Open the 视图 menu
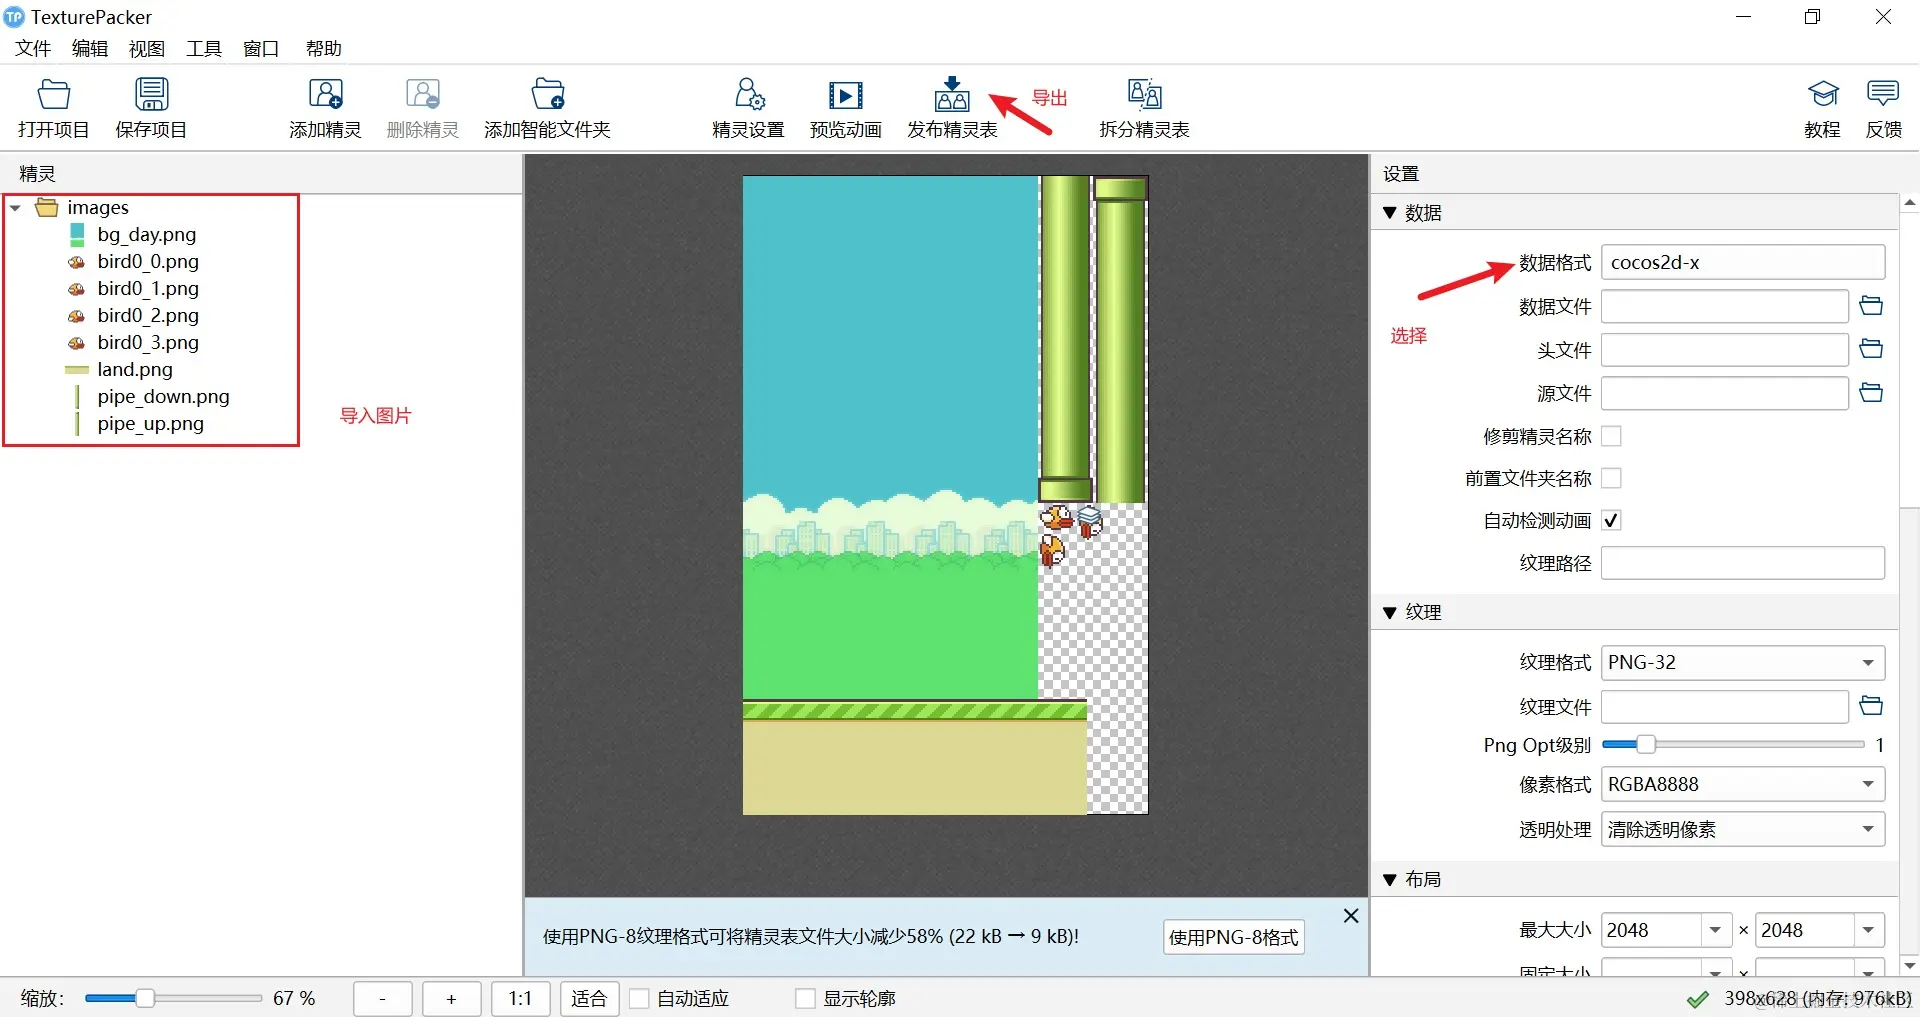Screen dimensions: 1920x1017 [x=147, y=48]
